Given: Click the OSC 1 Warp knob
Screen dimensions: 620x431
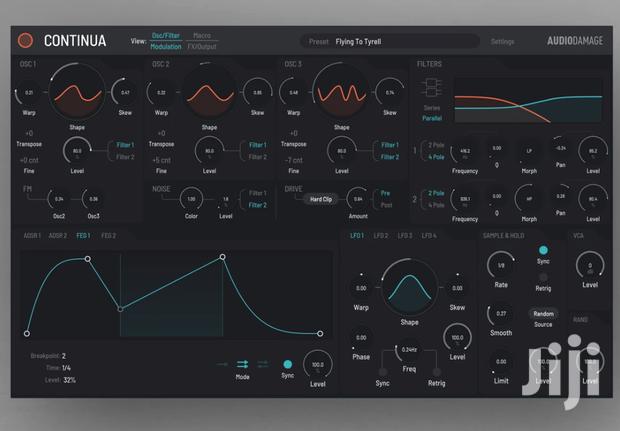Looking at the screenshot, I should tap(29, 93).
